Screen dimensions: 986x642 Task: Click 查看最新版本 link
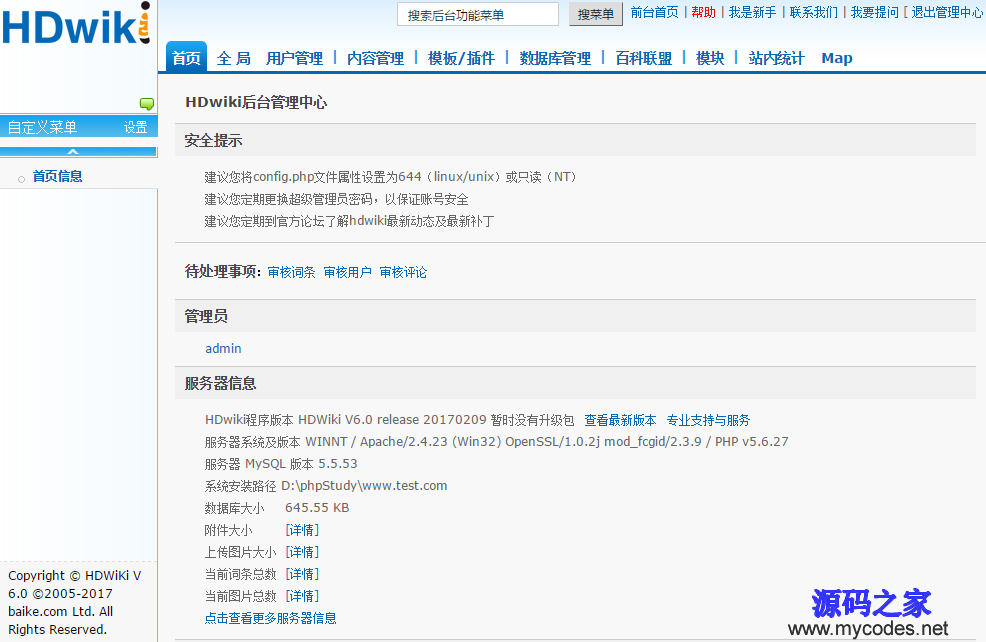click(x=620, y=420)
